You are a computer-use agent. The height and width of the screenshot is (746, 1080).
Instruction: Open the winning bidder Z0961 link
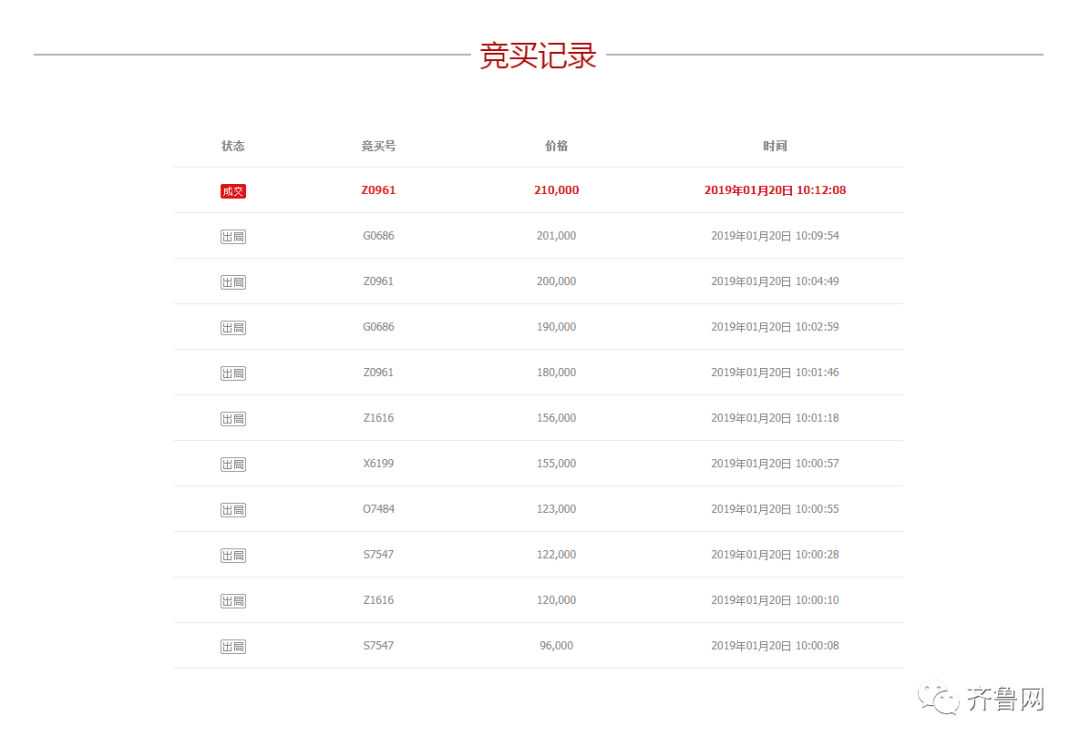tap(378, 190)
